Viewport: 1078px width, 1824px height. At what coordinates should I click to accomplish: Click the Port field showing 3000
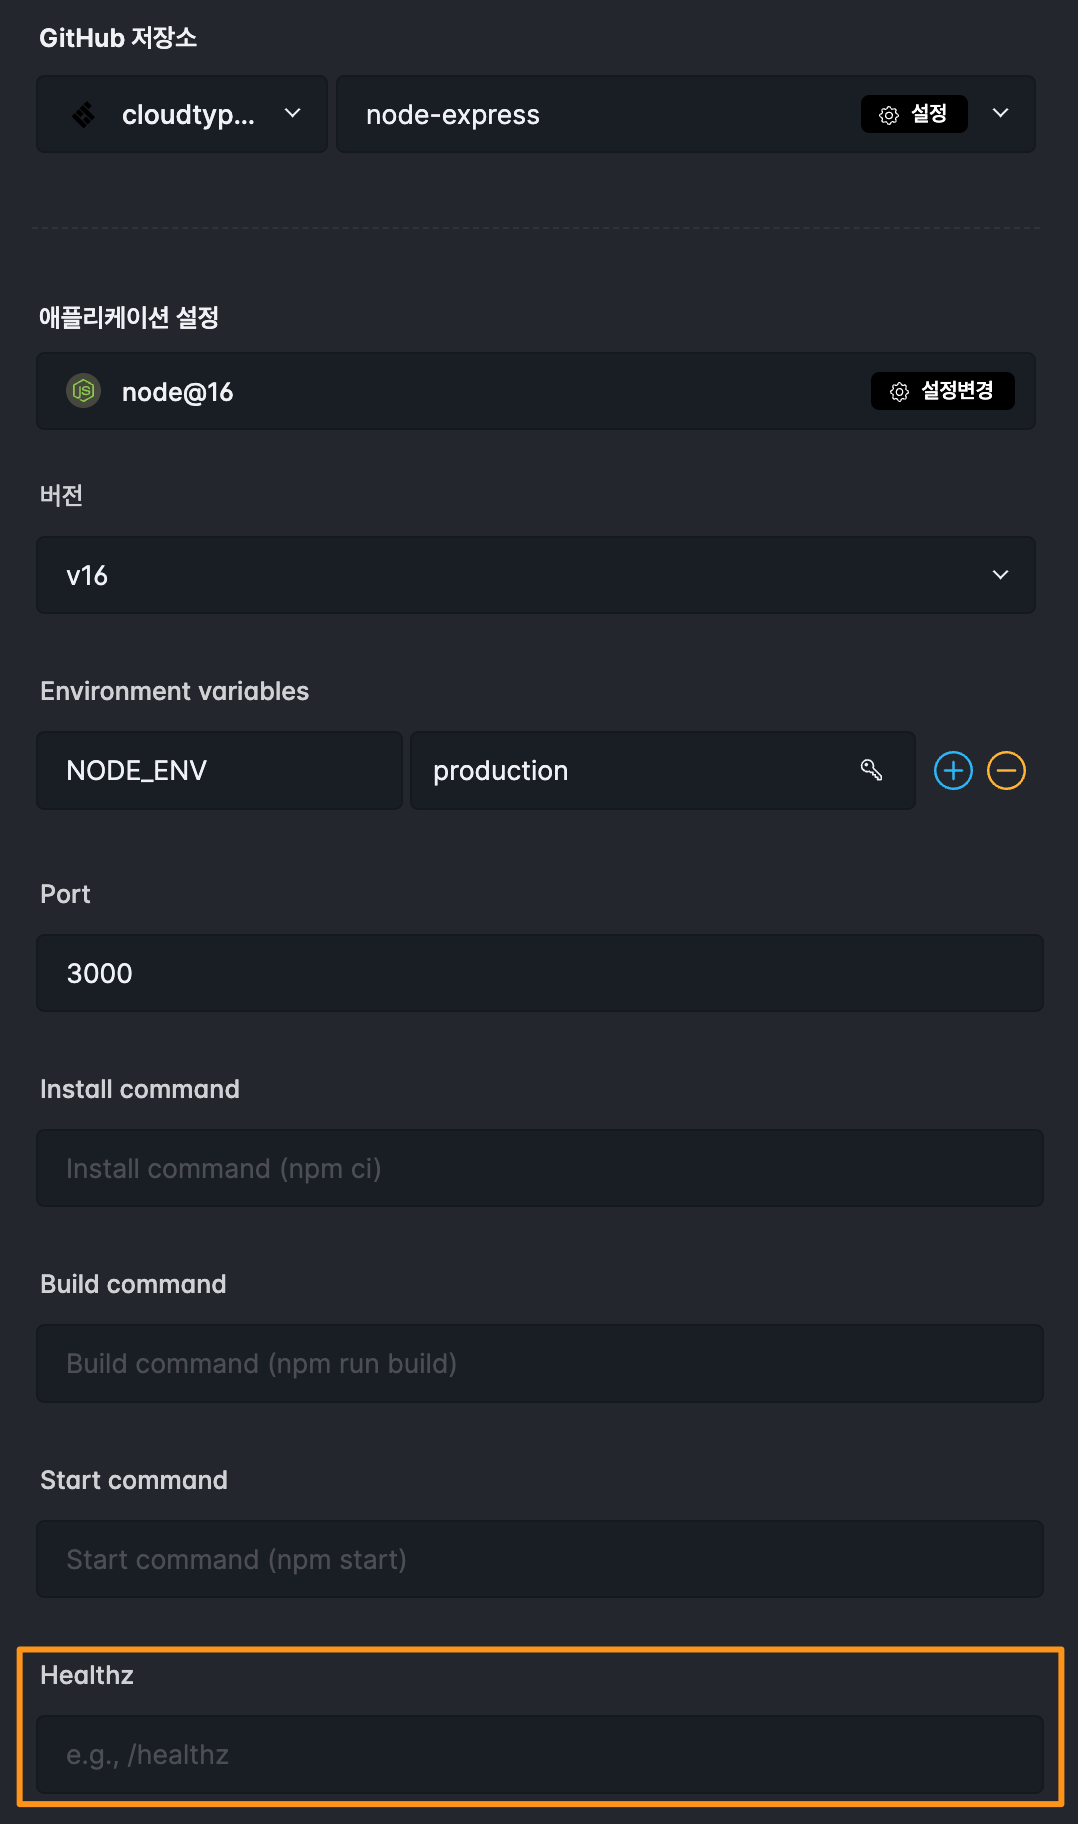tap(539, 973)
